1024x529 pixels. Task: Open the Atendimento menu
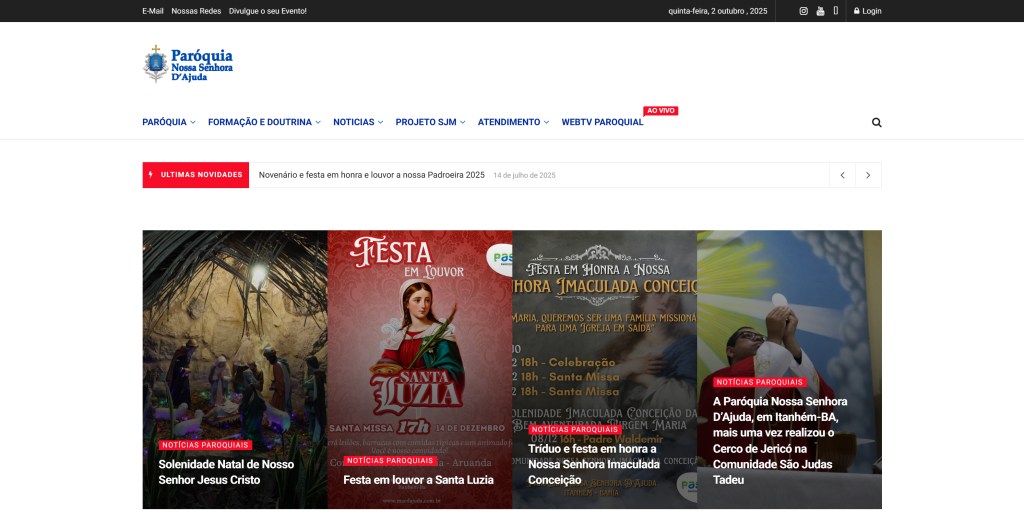[x=513, y=122]
